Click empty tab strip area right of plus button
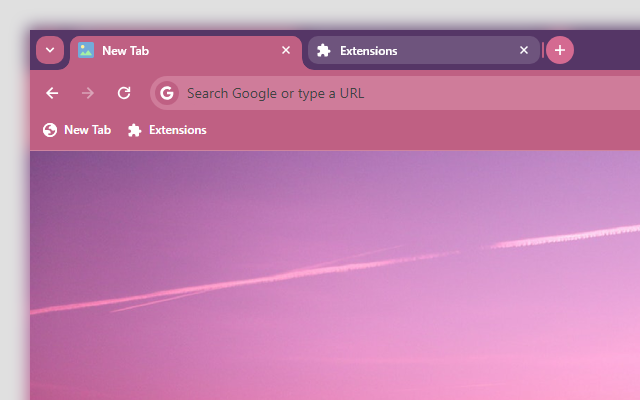Image resolution: width=640 pixels, height=400 pixels. point(610,50)
